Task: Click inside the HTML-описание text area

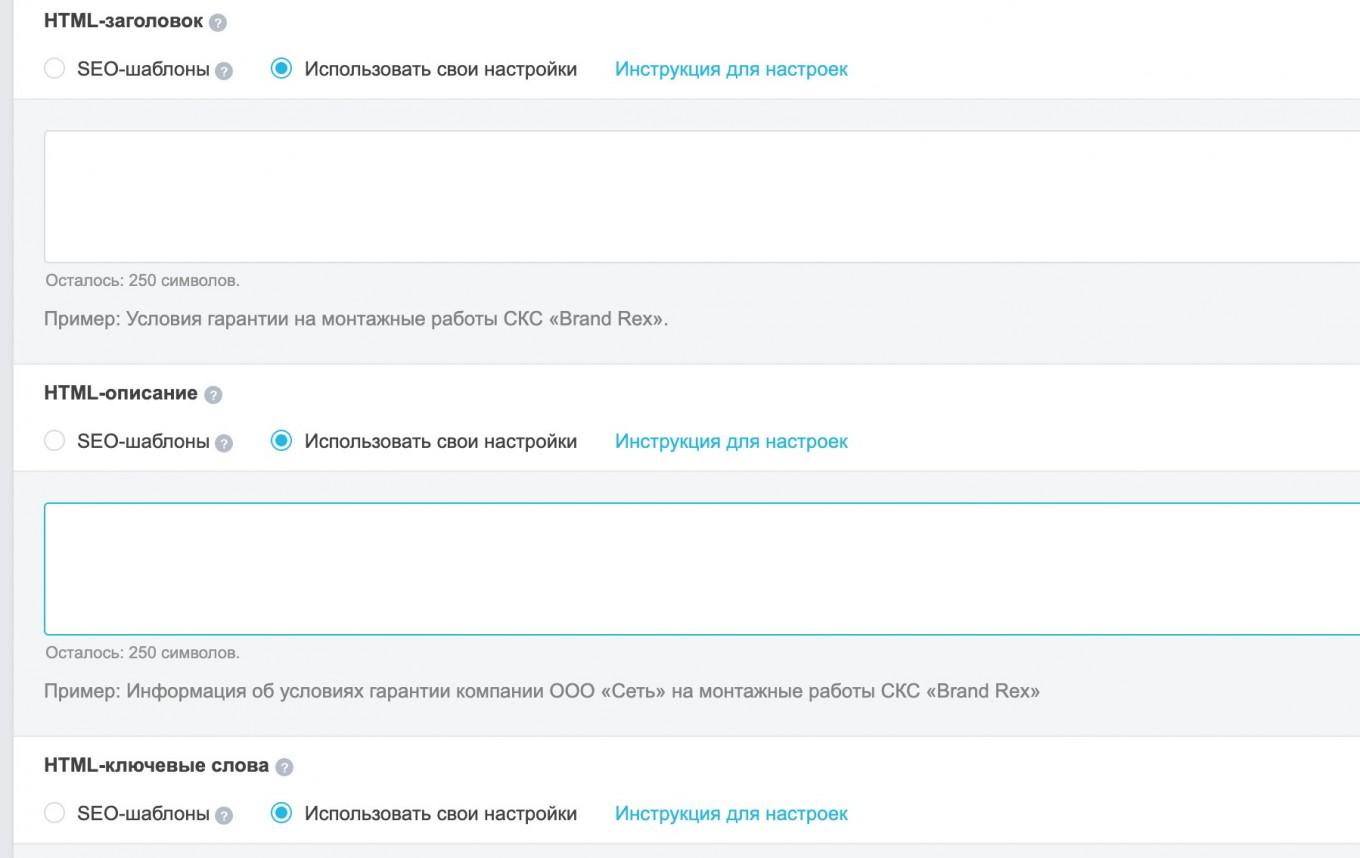Action: click(x=700, y=568)
